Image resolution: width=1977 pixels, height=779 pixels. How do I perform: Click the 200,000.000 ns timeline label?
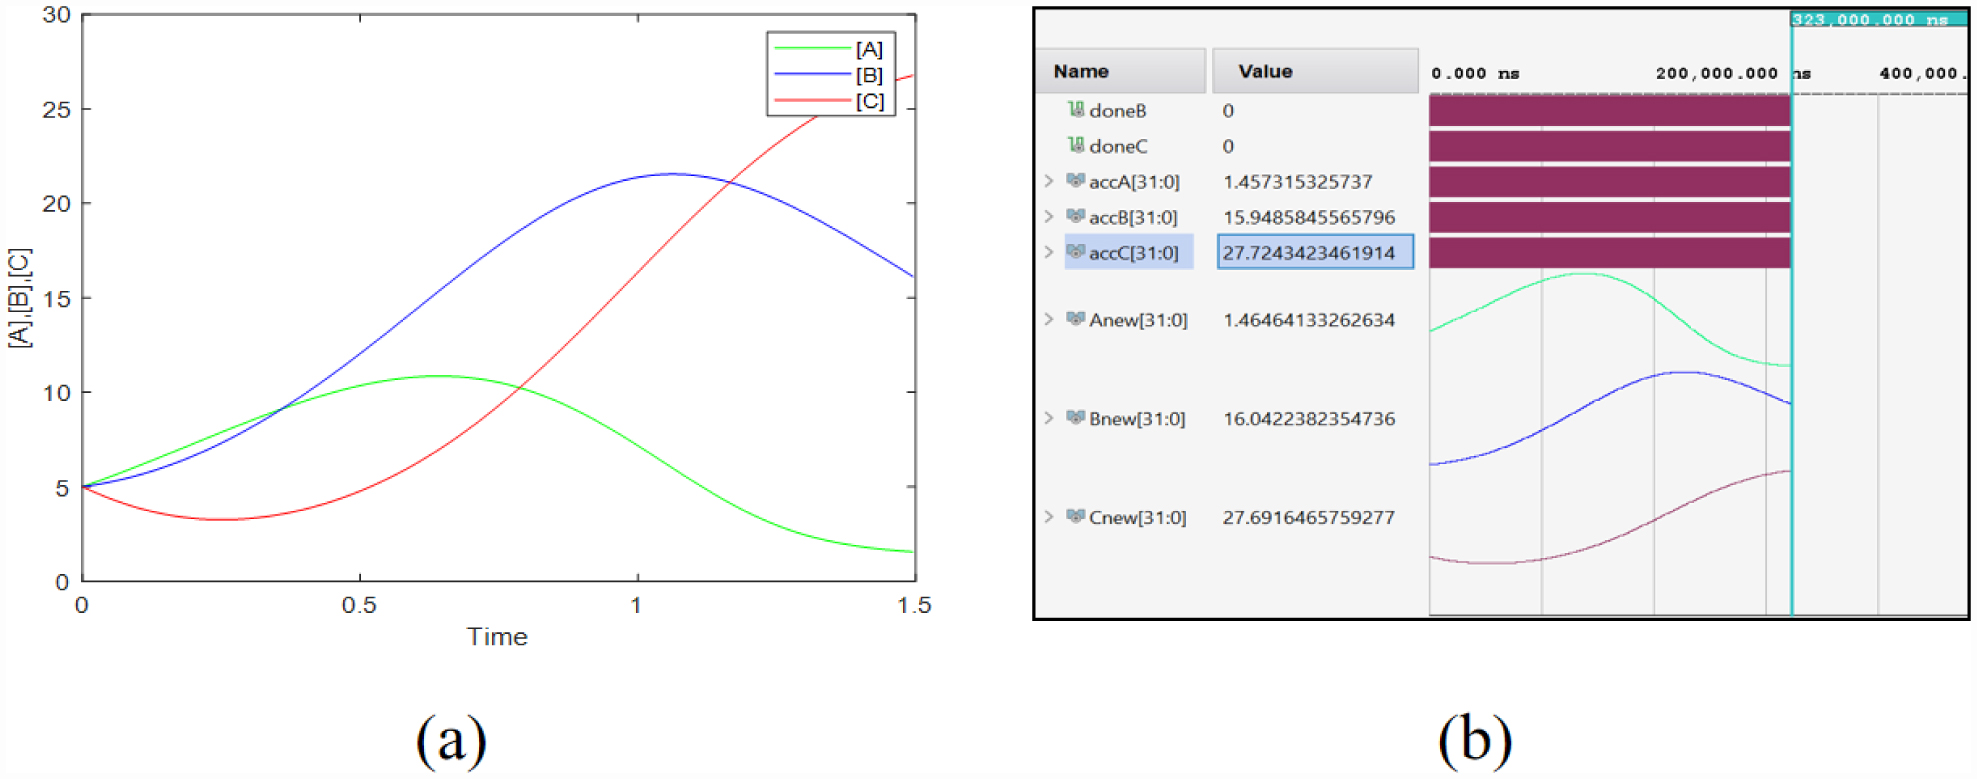(x=1716, y=73)
